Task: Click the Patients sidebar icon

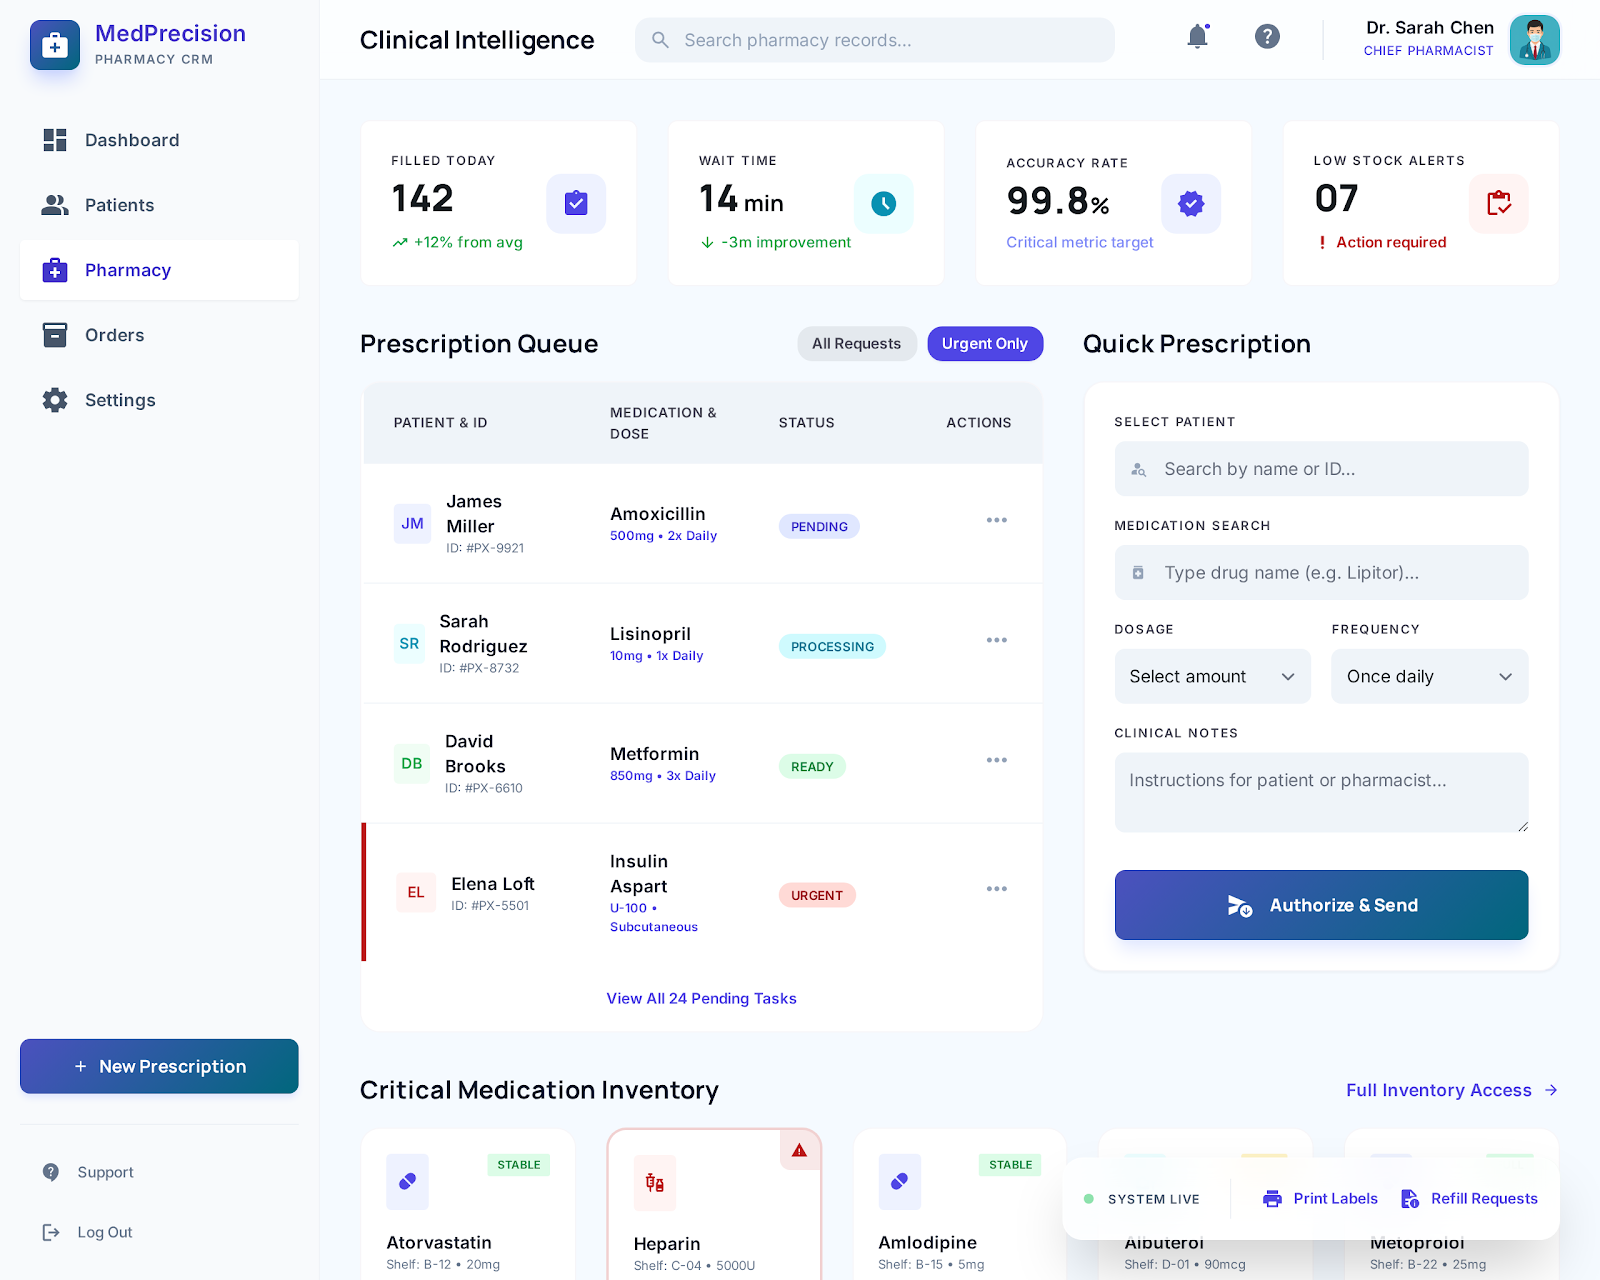Action: (x=55, y=205)
